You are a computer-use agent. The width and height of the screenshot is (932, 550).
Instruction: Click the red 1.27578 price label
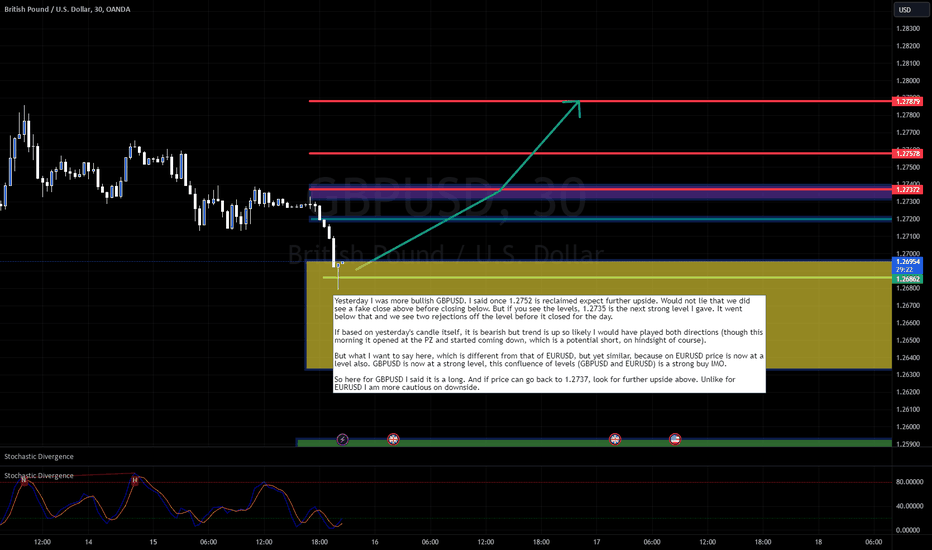pyautogui.click(x=908, y=153)
